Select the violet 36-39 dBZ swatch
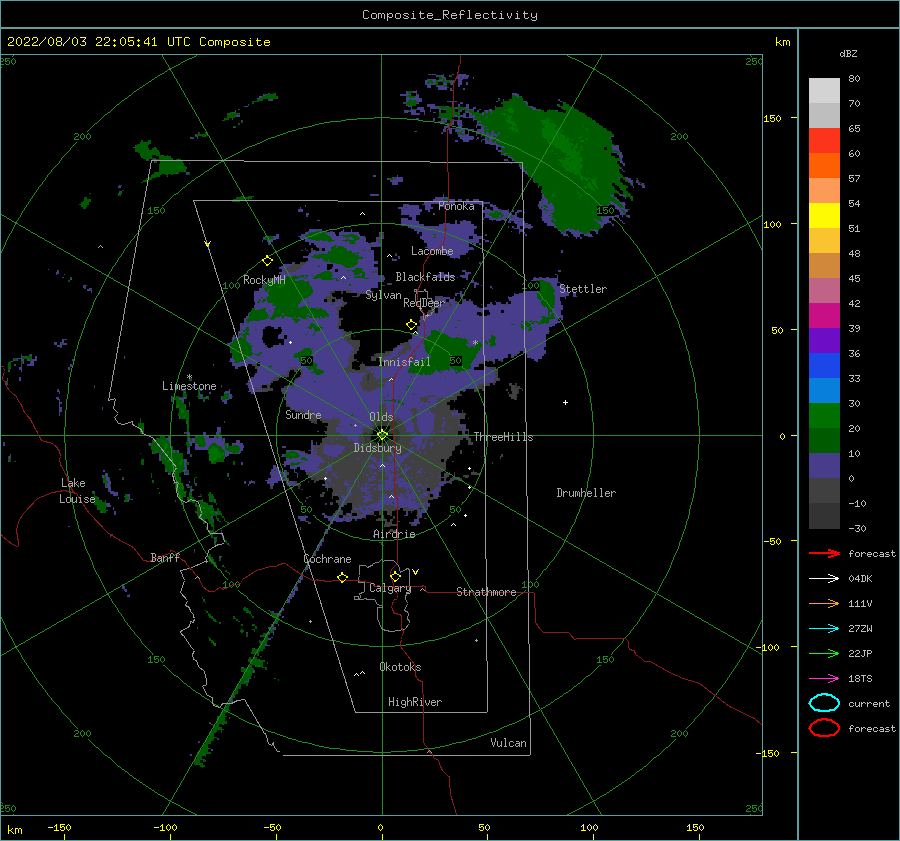The image size is (900, 841). 824,341
